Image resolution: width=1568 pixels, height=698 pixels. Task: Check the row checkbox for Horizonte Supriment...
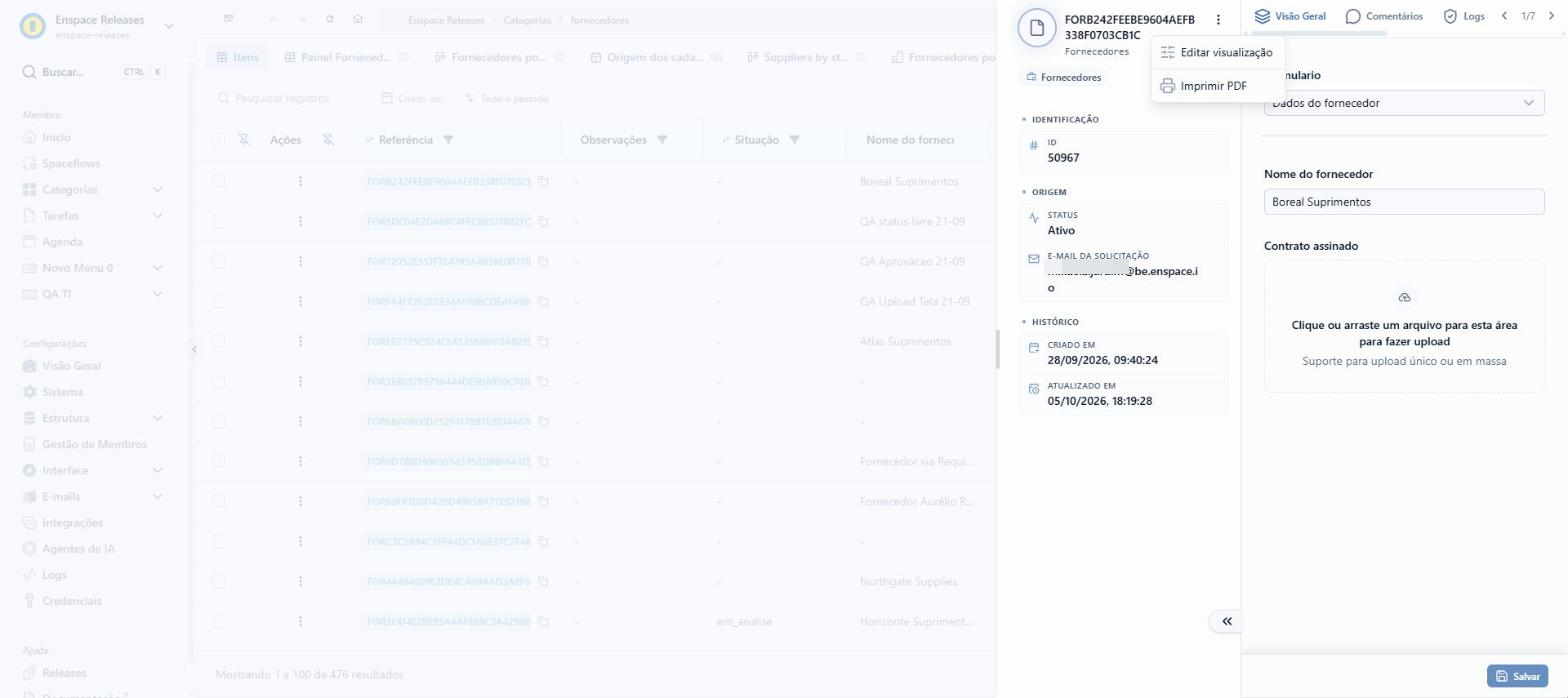point(219,621)
